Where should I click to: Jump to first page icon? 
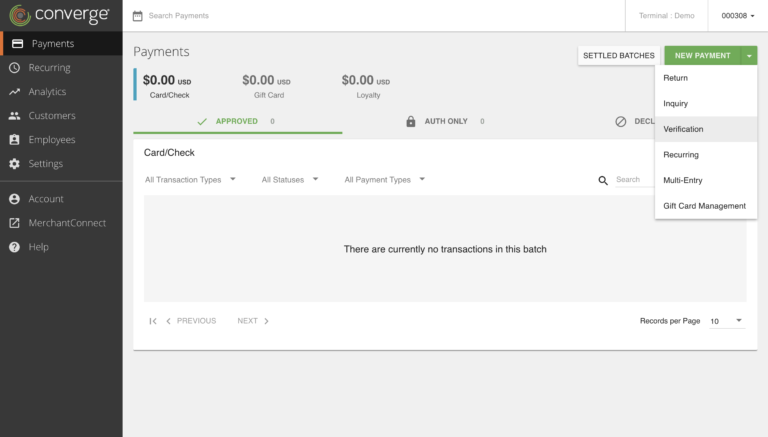153,321
